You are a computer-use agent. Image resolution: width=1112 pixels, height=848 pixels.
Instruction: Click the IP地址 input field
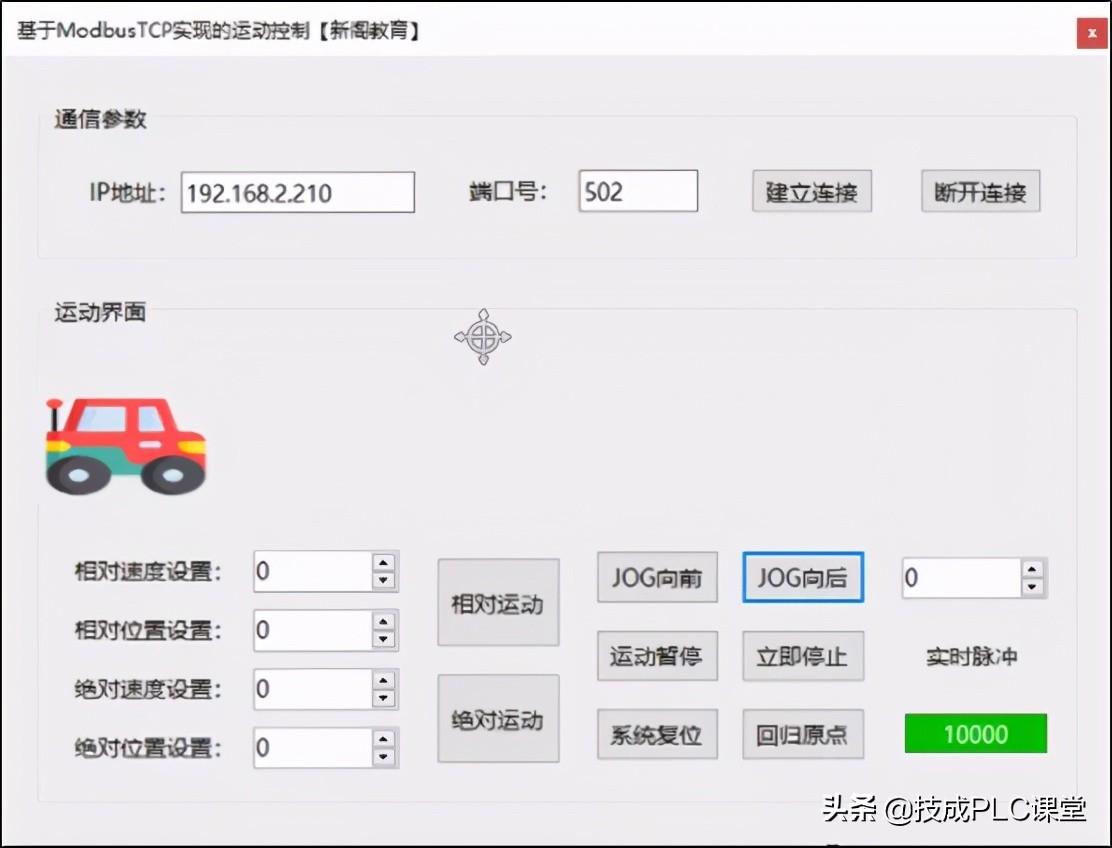point(298,192)
